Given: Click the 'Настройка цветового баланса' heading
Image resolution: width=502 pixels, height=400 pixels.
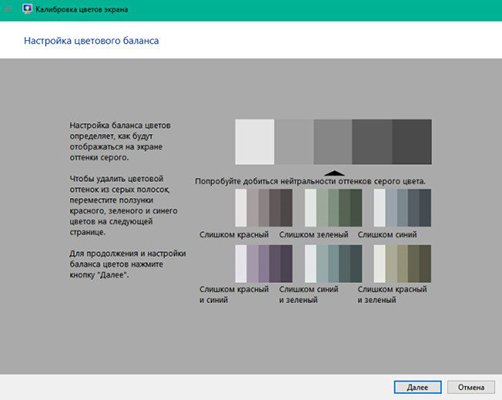Looking at the screenshot, I should (91, 41).
